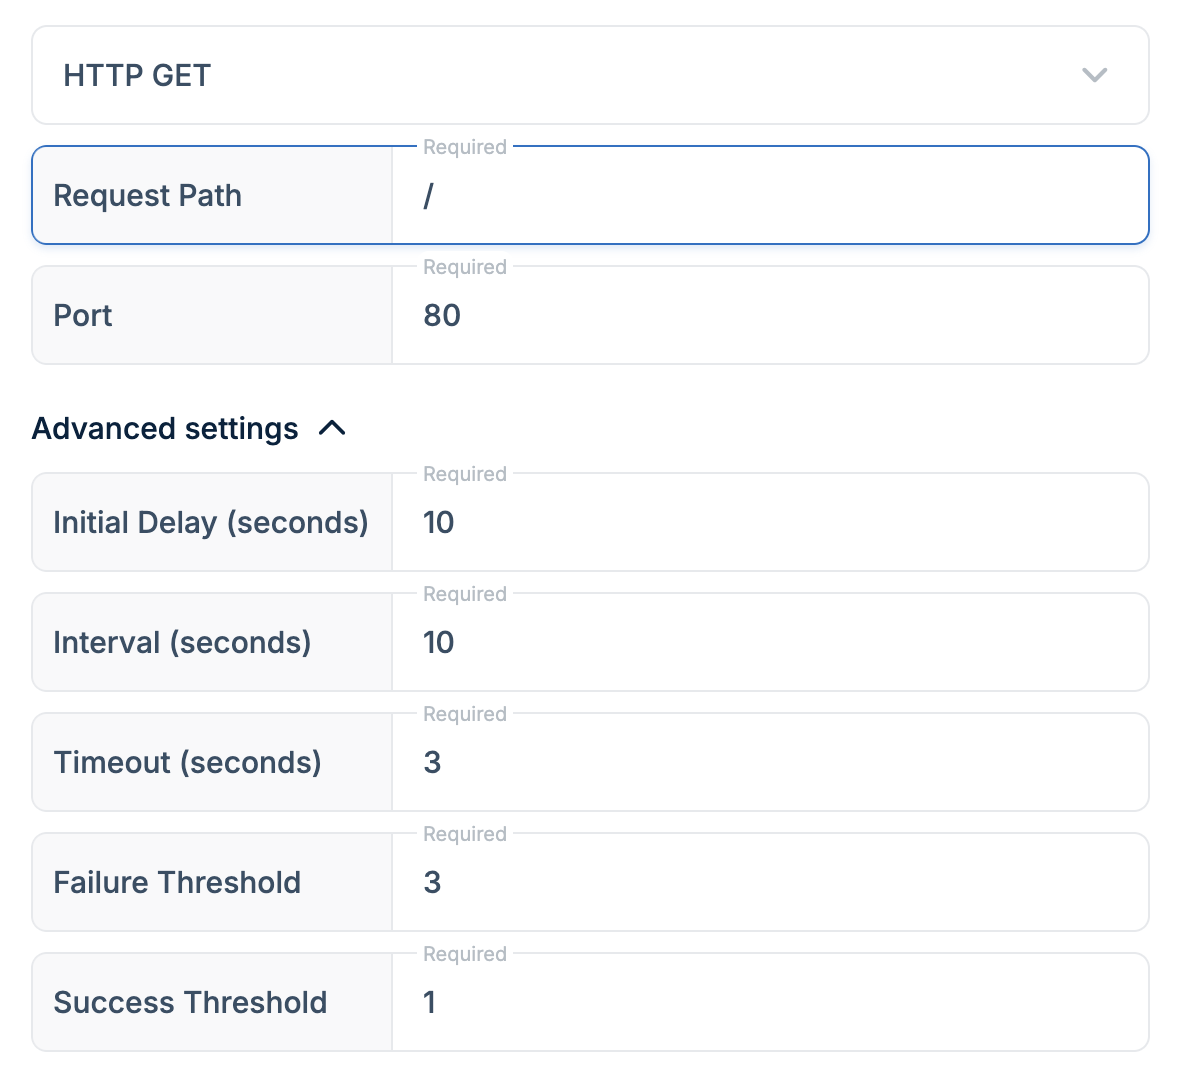Click the Initial Delay (seconds) label
Image resolution: width=1178 pixels, height=1086 pixels.
[x=211, y=523]
